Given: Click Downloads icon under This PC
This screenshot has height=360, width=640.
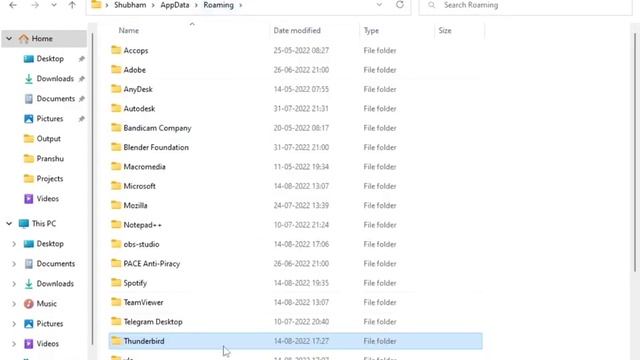Looking at the screenshot, I should 29,284.
